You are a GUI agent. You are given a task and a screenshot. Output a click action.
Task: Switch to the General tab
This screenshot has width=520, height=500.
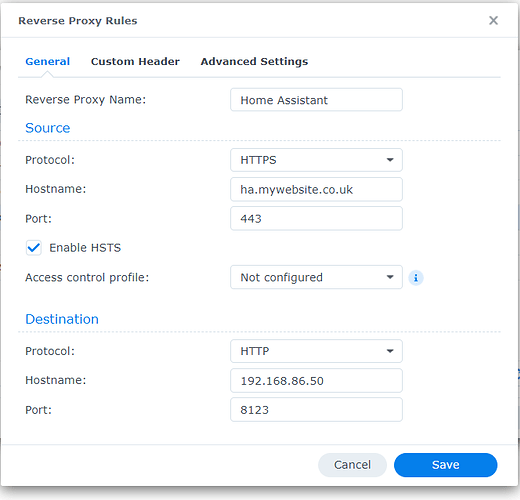point(48,61)
